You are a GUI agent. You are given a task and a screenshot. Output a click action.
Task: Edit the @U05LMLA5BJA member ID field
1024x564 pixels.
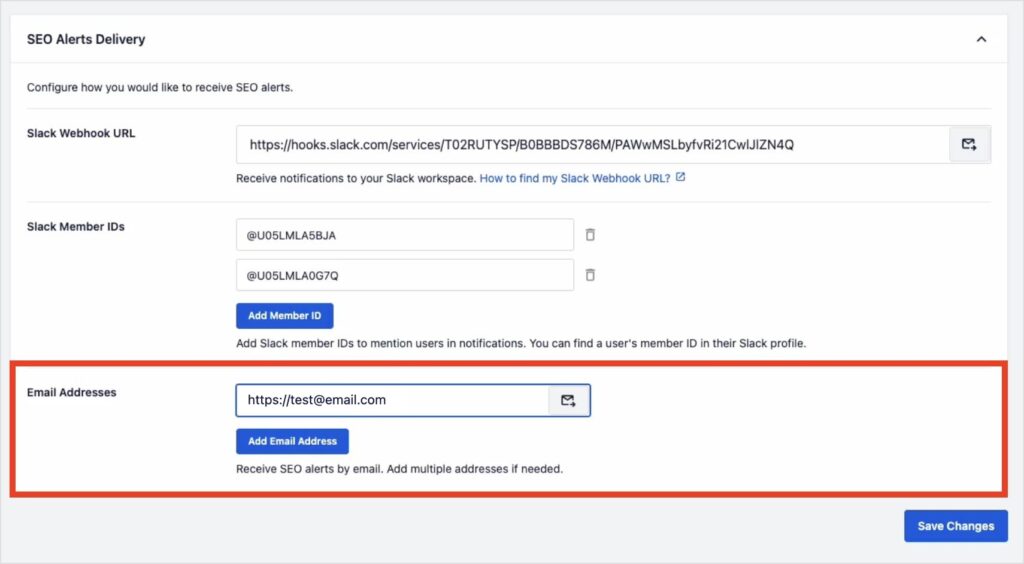click(405, 235)
